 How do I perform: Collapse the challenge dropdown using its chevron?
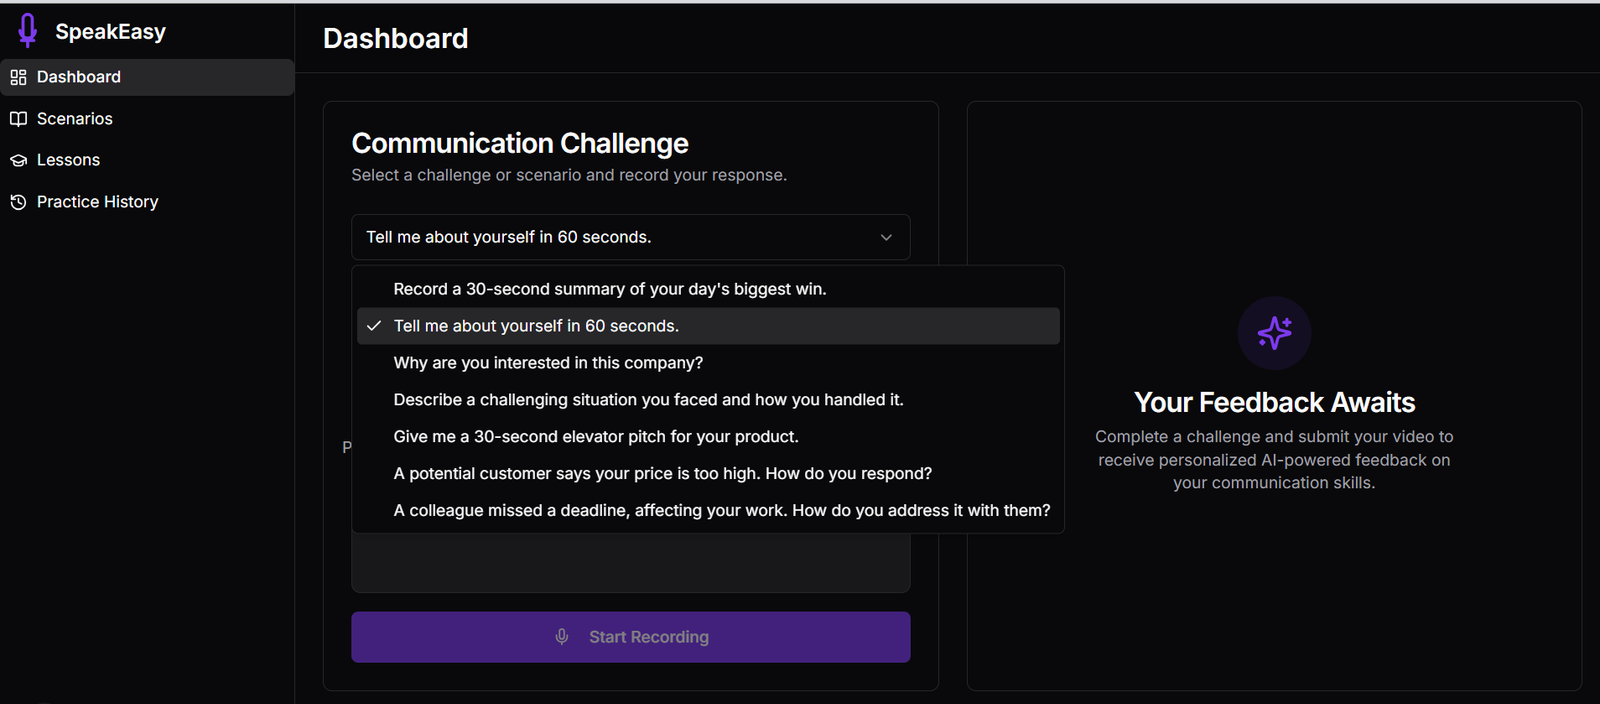[886, 237]
